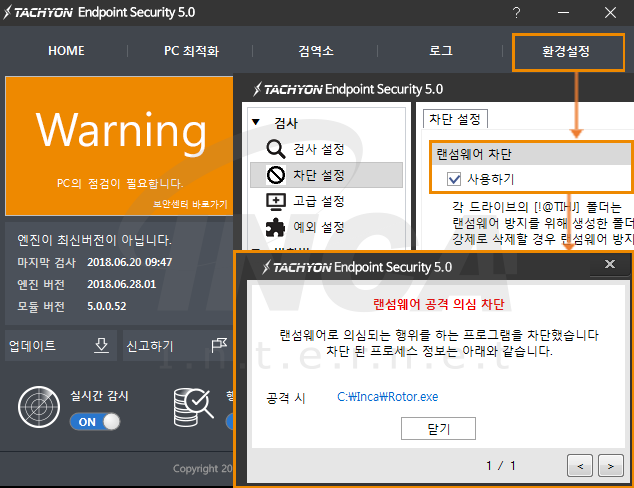Click 모듈 버전 value 5.0.0.52
The width and height of the screenshot is (634, 488).
click(x=107, y=306)
